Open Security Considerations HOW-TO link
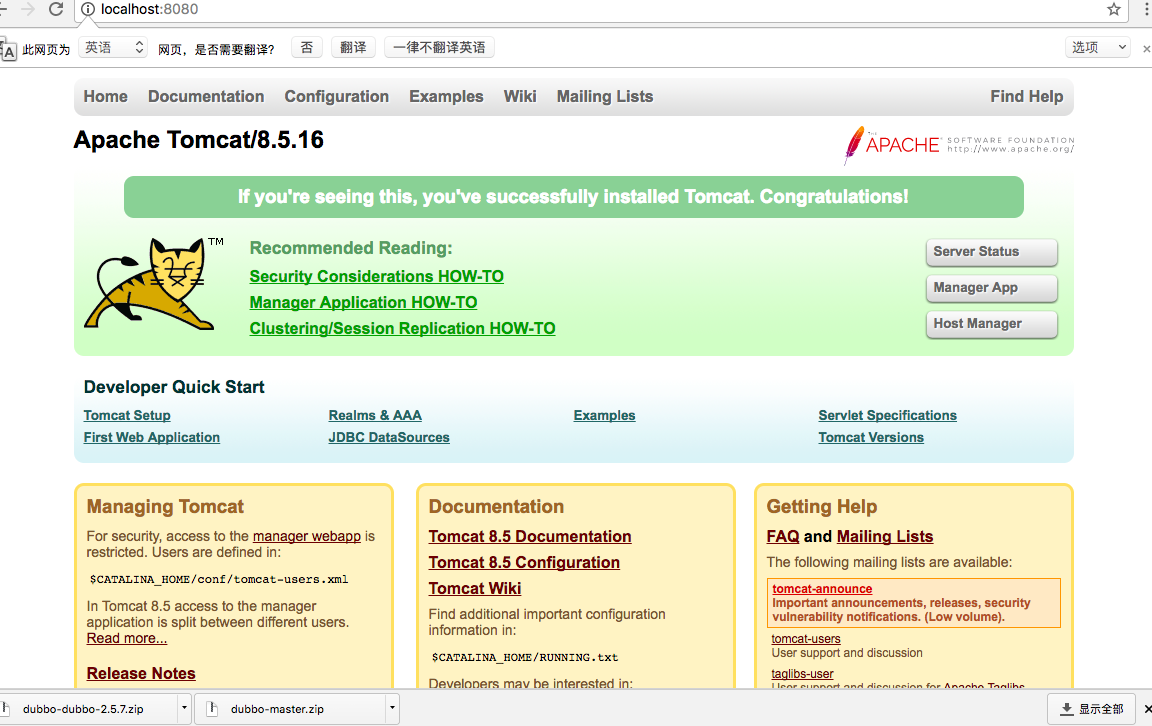 pyautogui.click(x=376, y=276)
